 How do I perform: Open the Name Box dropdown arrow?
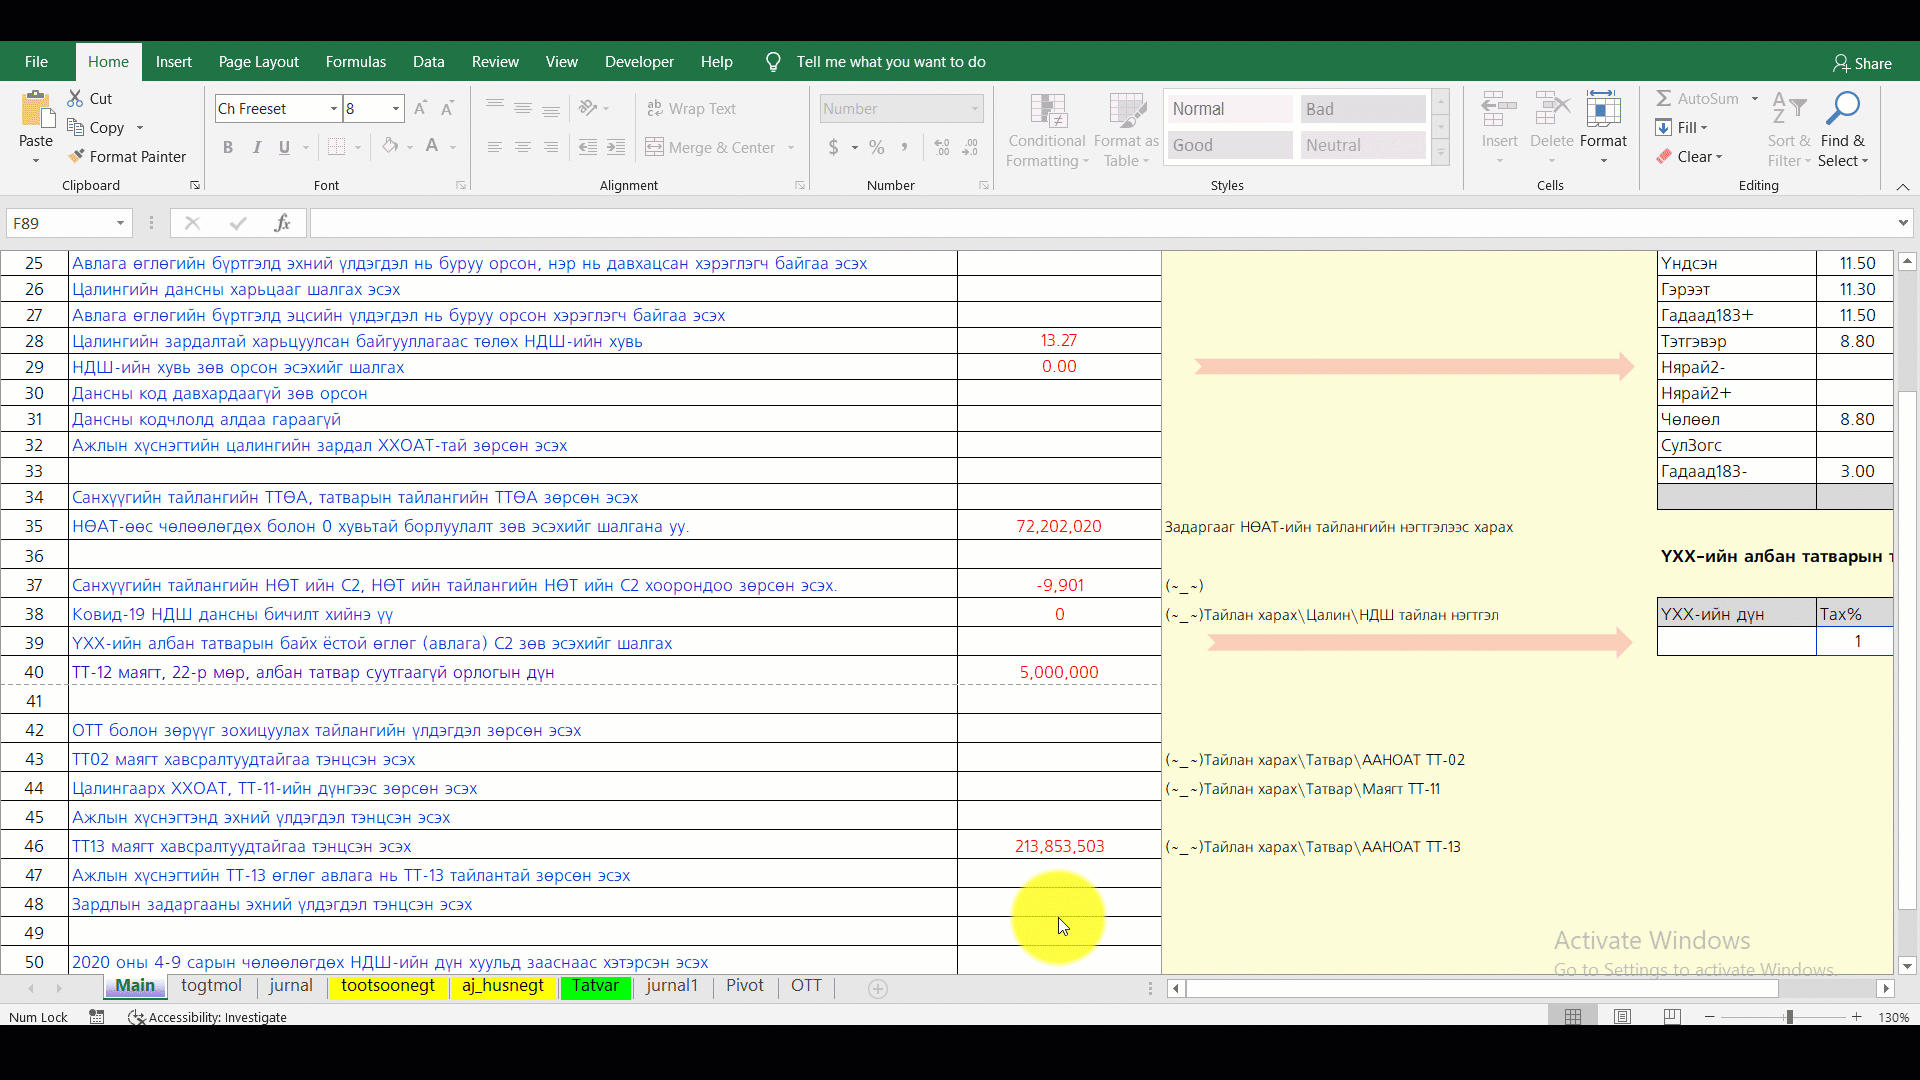120,223
